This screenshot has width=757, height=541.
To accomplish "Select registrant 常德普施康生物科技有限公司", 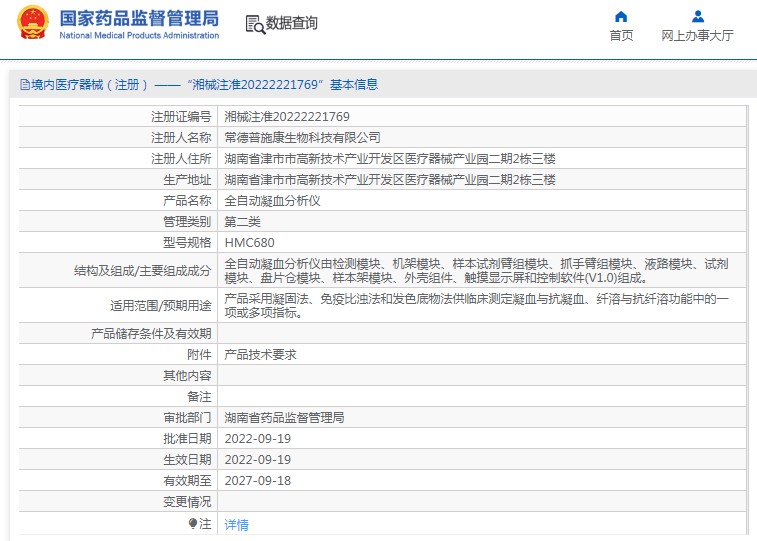I will (302, 138).
